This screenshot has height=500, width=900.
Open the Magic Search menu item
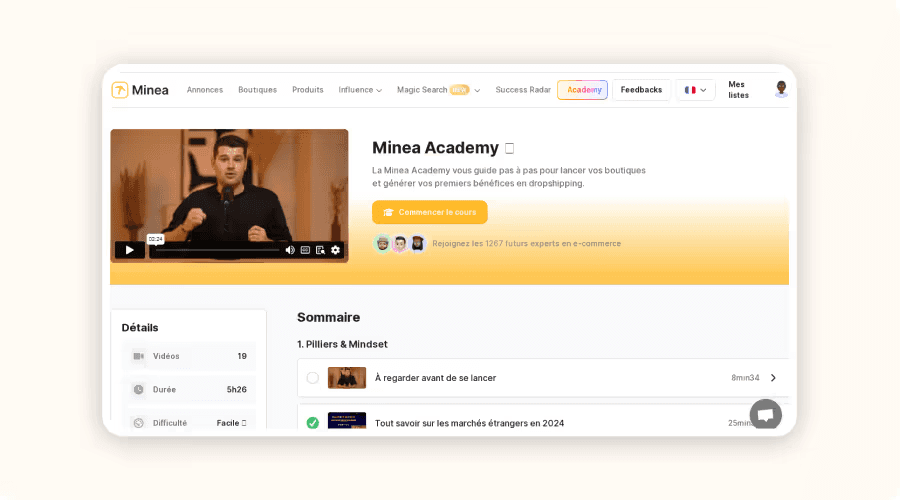pyautogui.click(x=422, y=90)
